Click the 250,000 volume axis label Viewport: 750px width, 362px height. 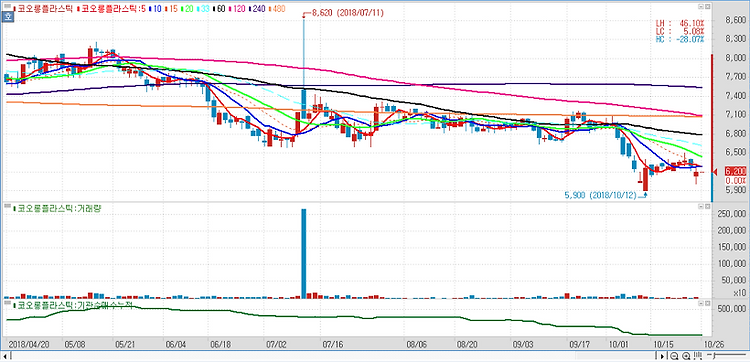point(733,214)
